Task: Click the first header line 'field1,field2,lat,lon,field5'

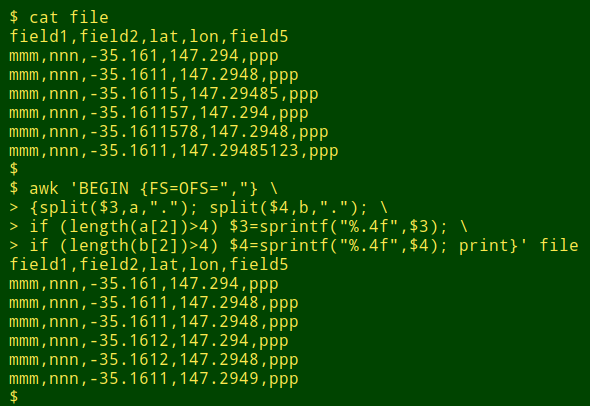Action: tap(149, 36)
